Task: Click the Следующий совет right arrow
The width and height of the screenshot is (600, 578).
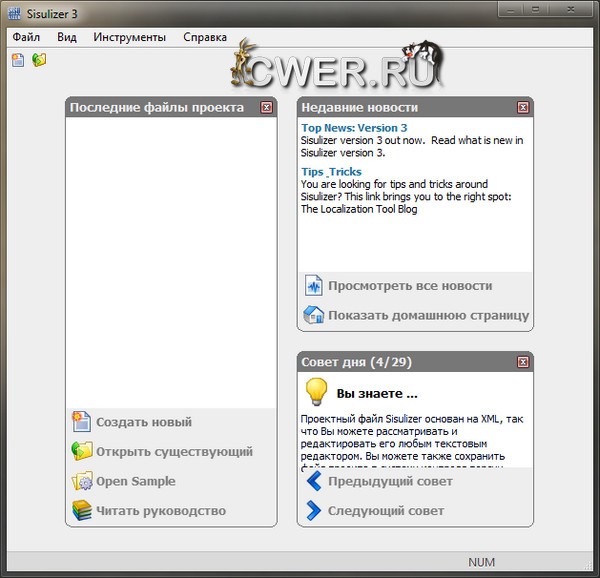Action: (x=314, y=510)
